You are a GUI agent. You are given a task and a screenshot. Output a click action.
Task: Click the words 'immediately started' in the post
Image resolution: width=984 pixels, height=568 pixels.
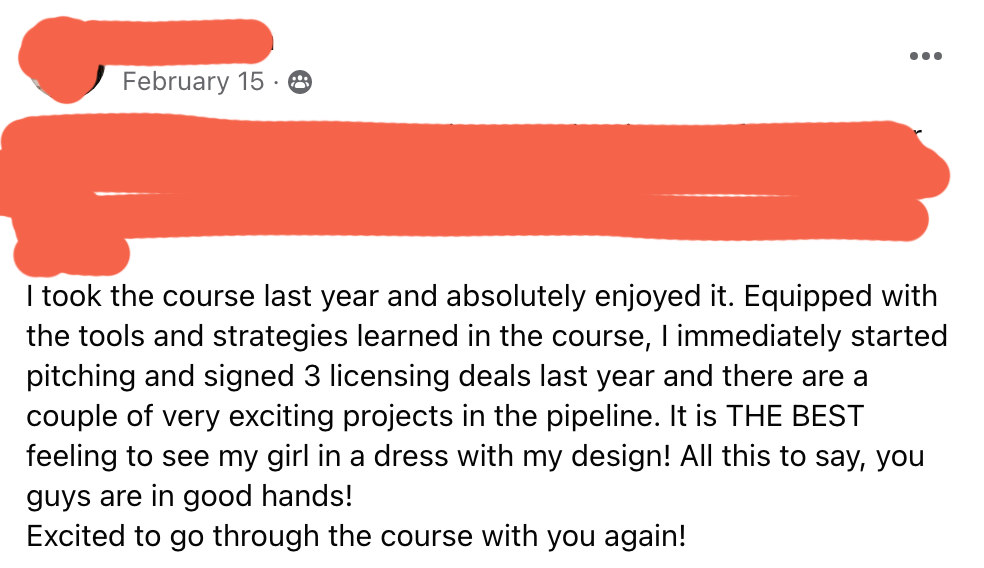[x=812, y=336]
